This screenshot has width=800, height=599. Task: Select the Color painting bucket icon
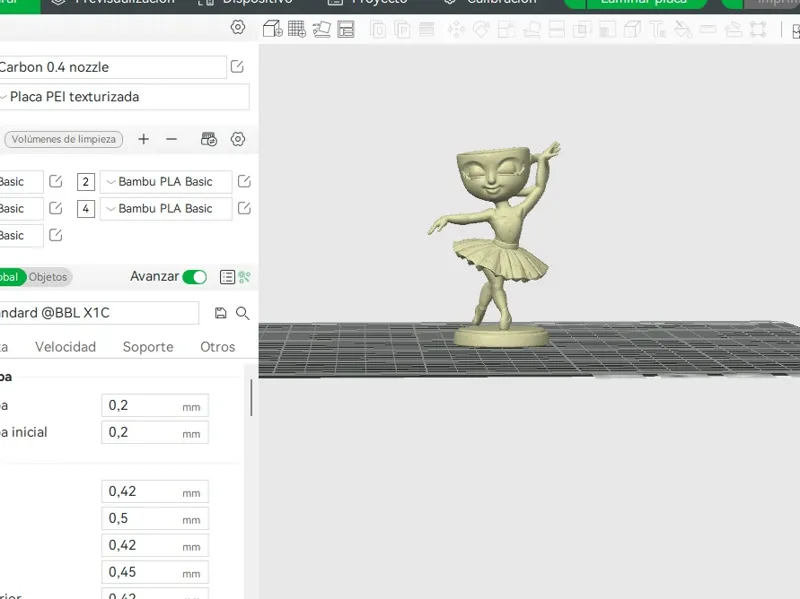[x=683, y=30]
